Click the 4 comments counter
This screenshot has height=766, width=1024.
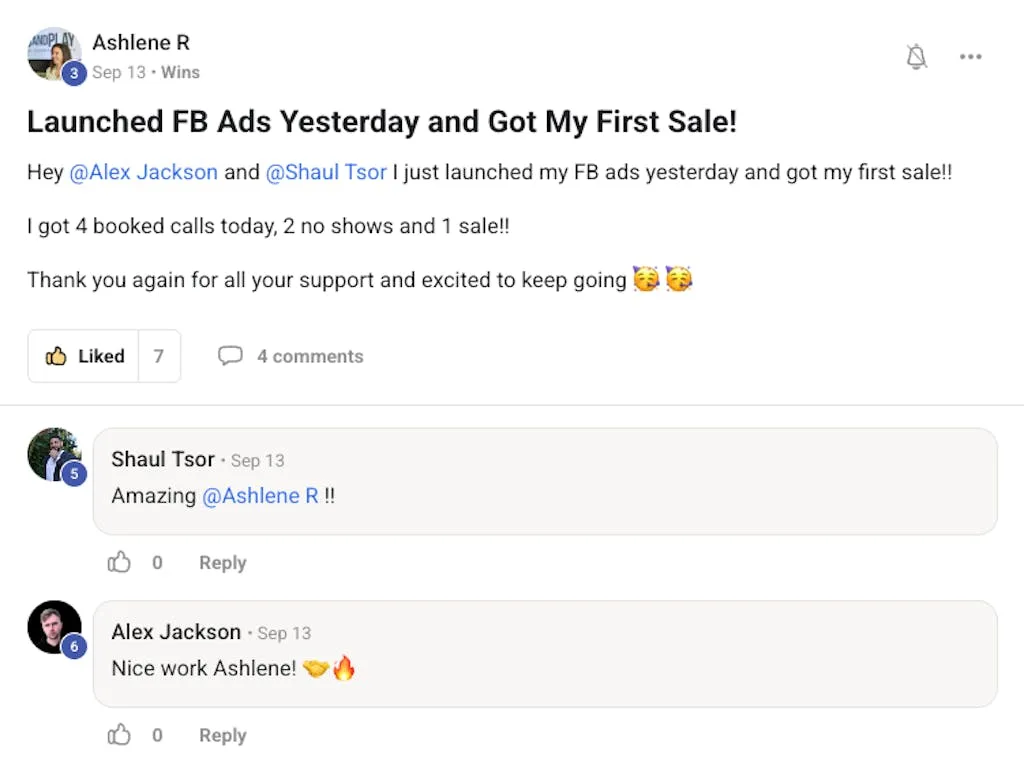pyautogui.click(x=310, y=356)
